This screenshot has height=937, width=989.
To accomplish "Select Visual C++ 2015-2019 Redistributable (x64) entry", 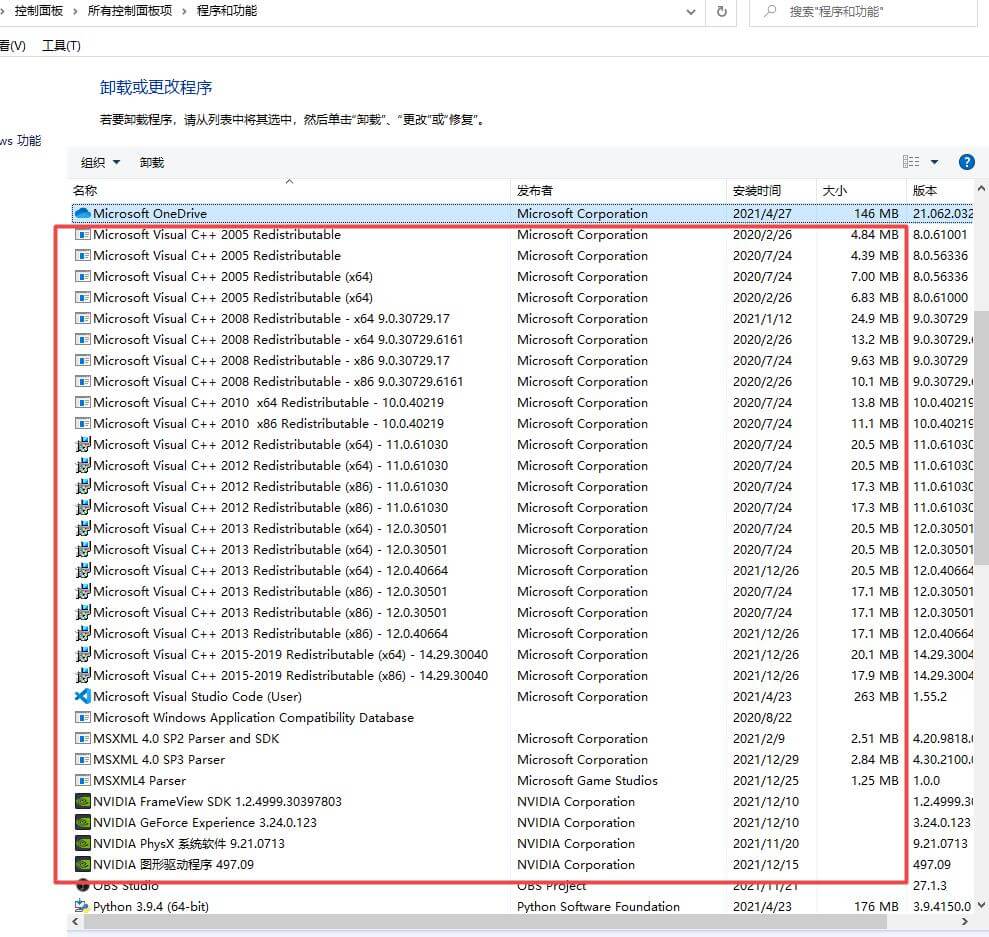I will click(x=522, y=654).
